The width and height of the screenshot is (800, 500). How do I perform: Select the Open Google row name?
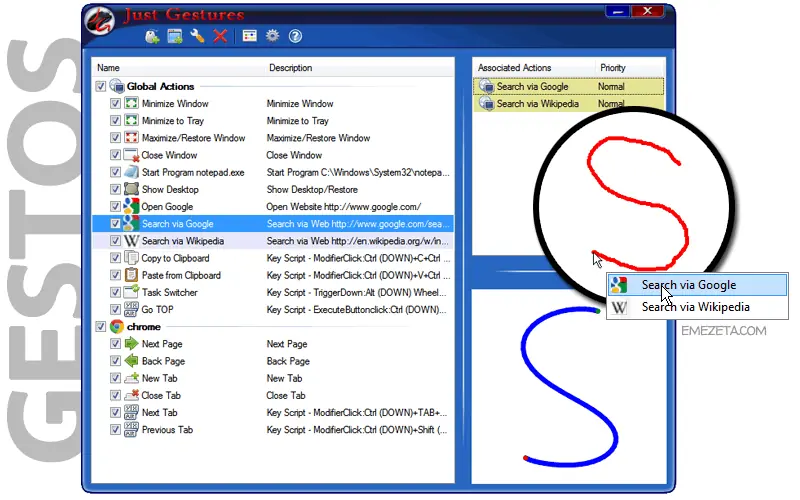(167, 207)
